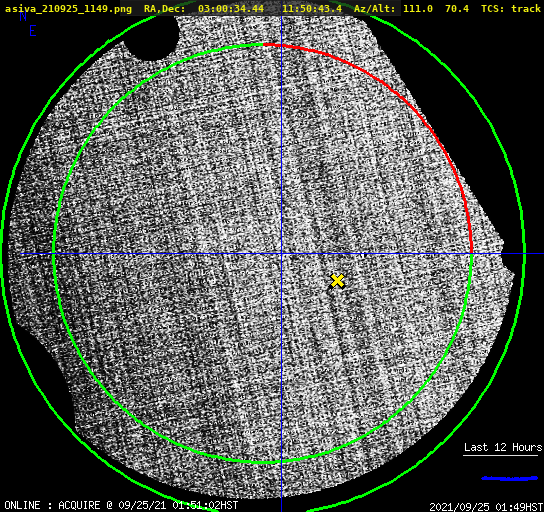Click the 2021/09/25 01:49HST timestamp
Image resolution: width=544 pixels, height=512 pixels.
(x=486, y=507)
